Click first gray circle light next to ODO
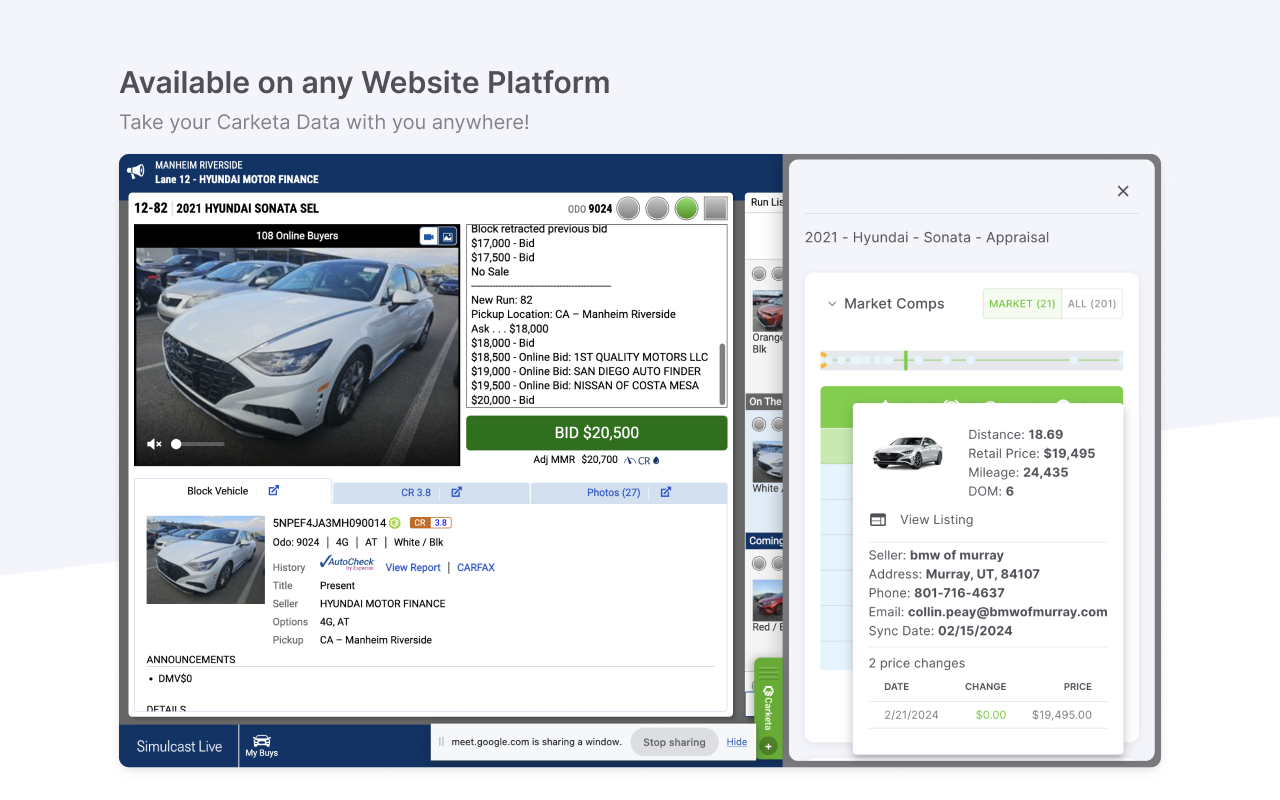1280x800 pixels. (628, 208)
